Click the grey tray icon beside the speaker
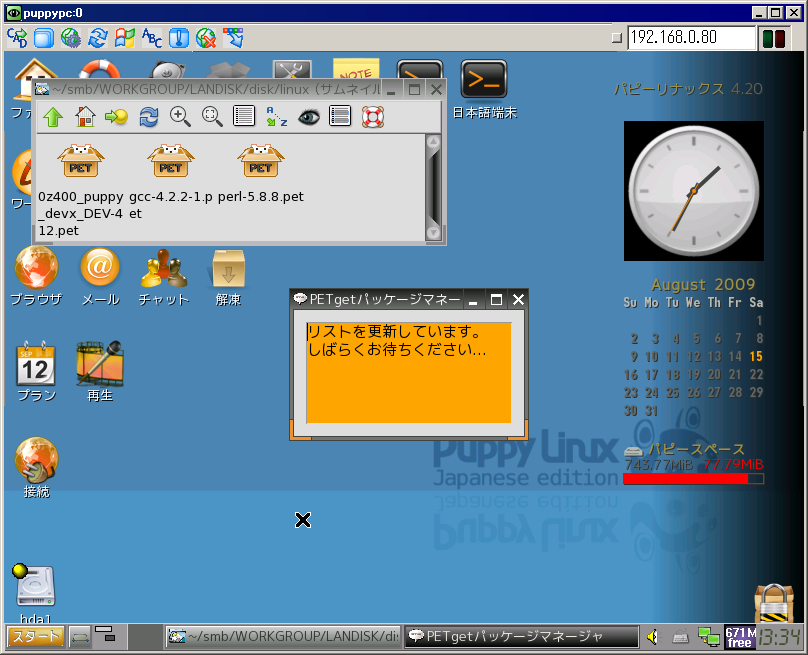This screenshot has width=808, height=655. [681, 638]
